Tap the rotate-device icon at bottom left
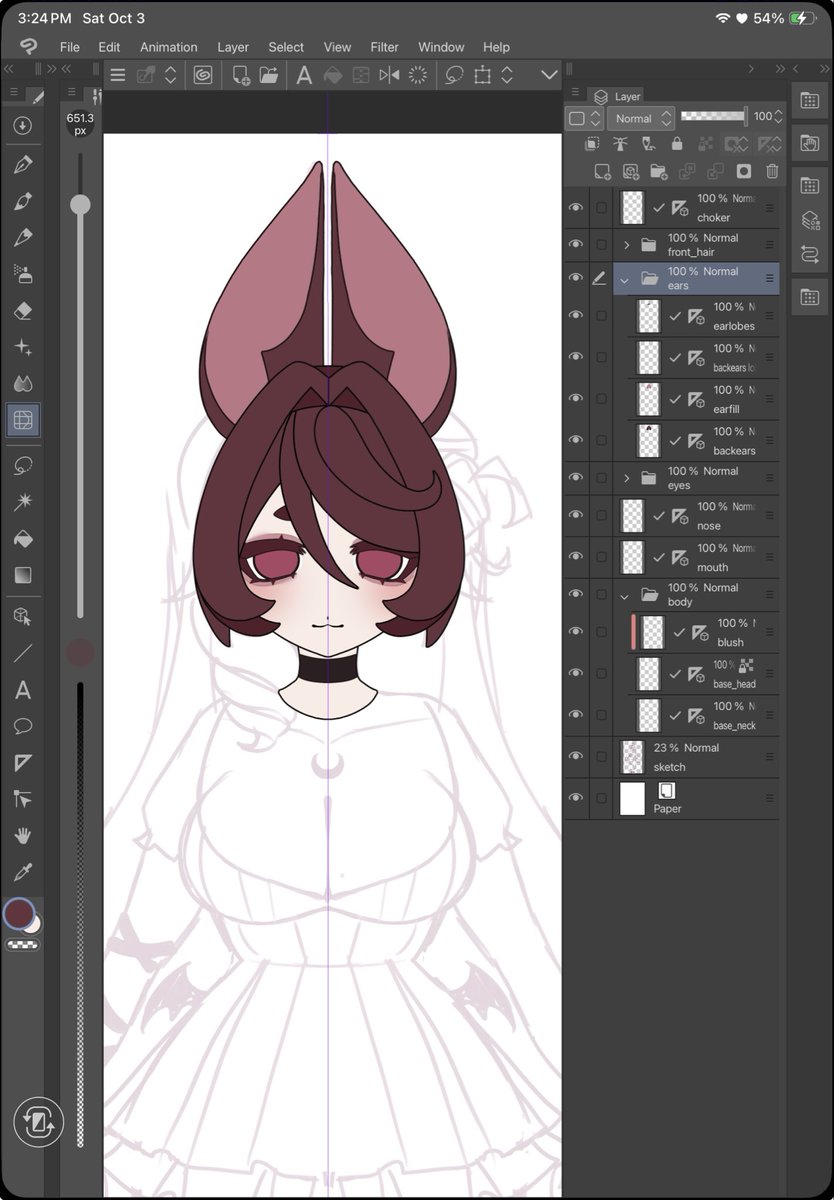 point(39,1121)
